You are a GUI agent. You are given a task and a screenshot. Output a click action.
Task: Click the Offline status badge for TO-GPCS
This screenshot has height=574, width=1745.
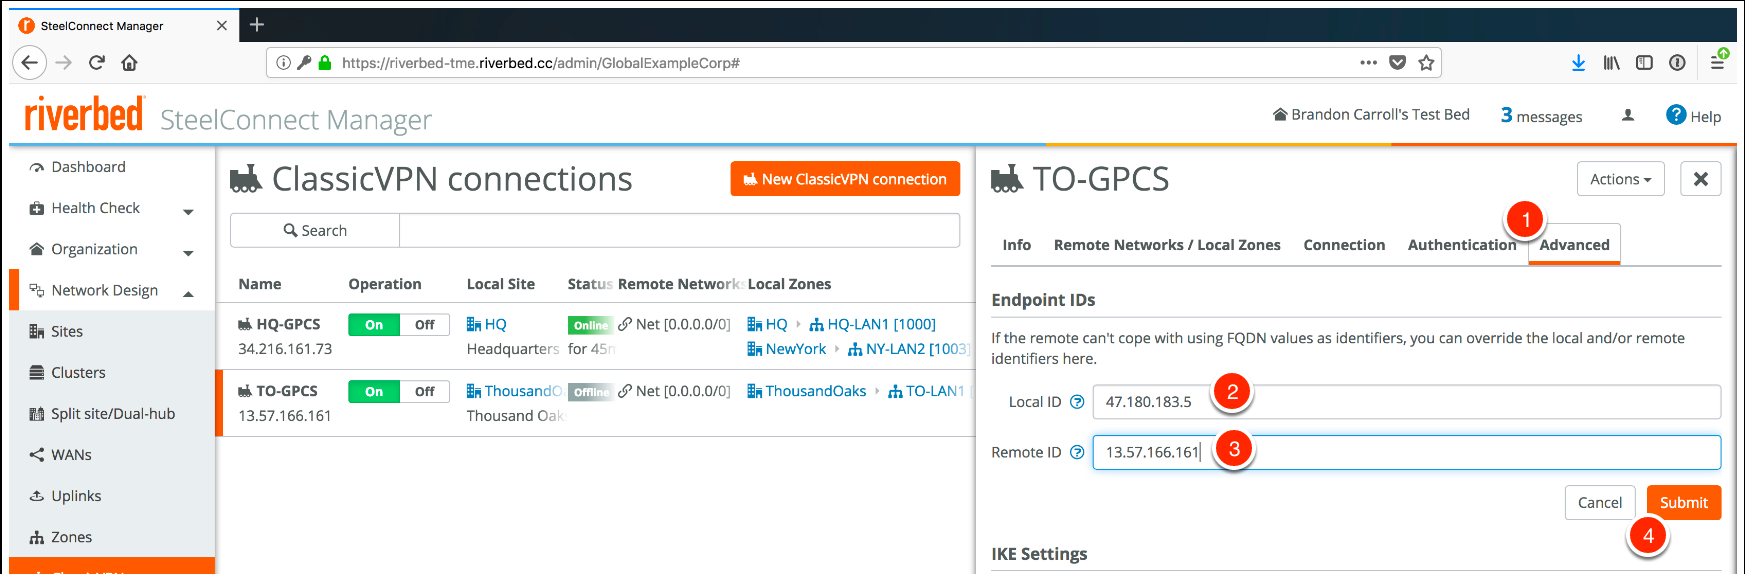[590, 392]
